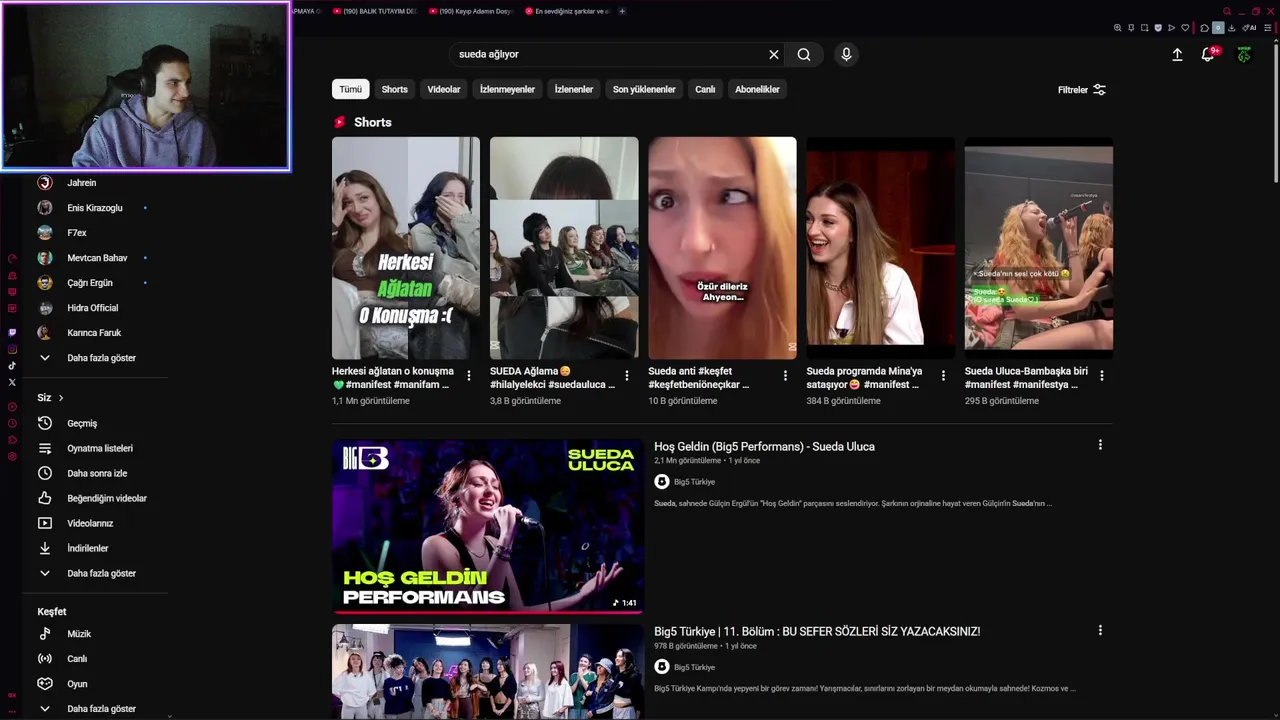Viewport: 1280px width, 720px height.
Task: Open a new browser tab with plus
Action: tap(622, 11)
